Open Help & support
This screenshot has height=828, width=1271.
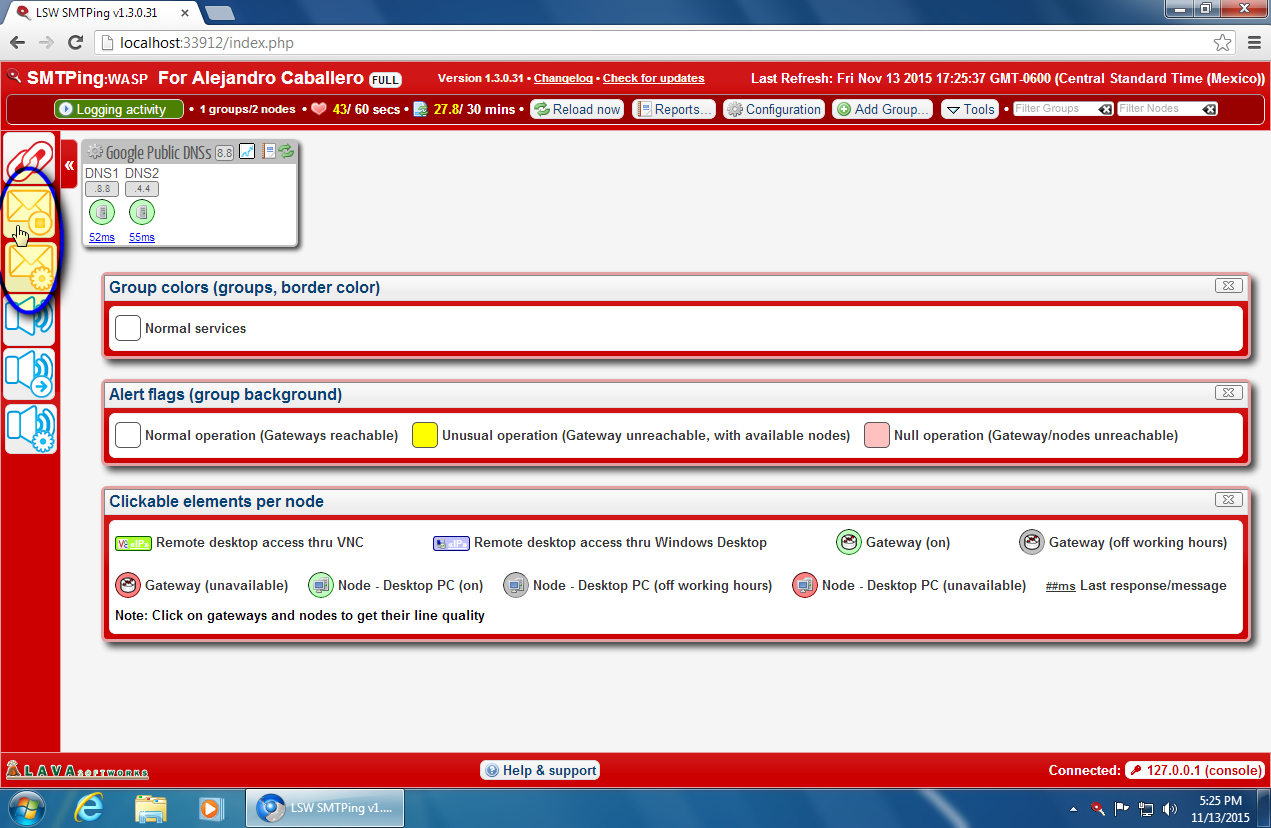(540, 770)
